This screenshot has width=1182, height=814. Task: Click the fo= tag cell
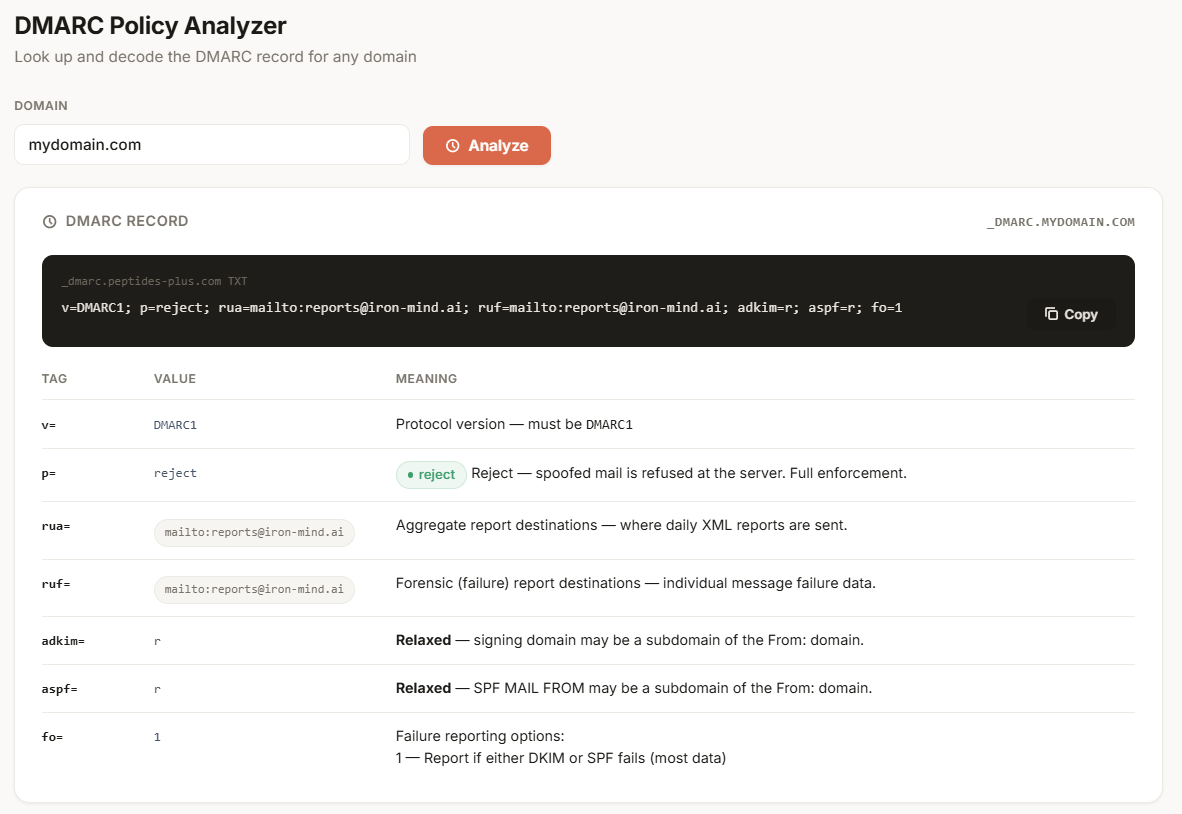[x=52, y=737]
